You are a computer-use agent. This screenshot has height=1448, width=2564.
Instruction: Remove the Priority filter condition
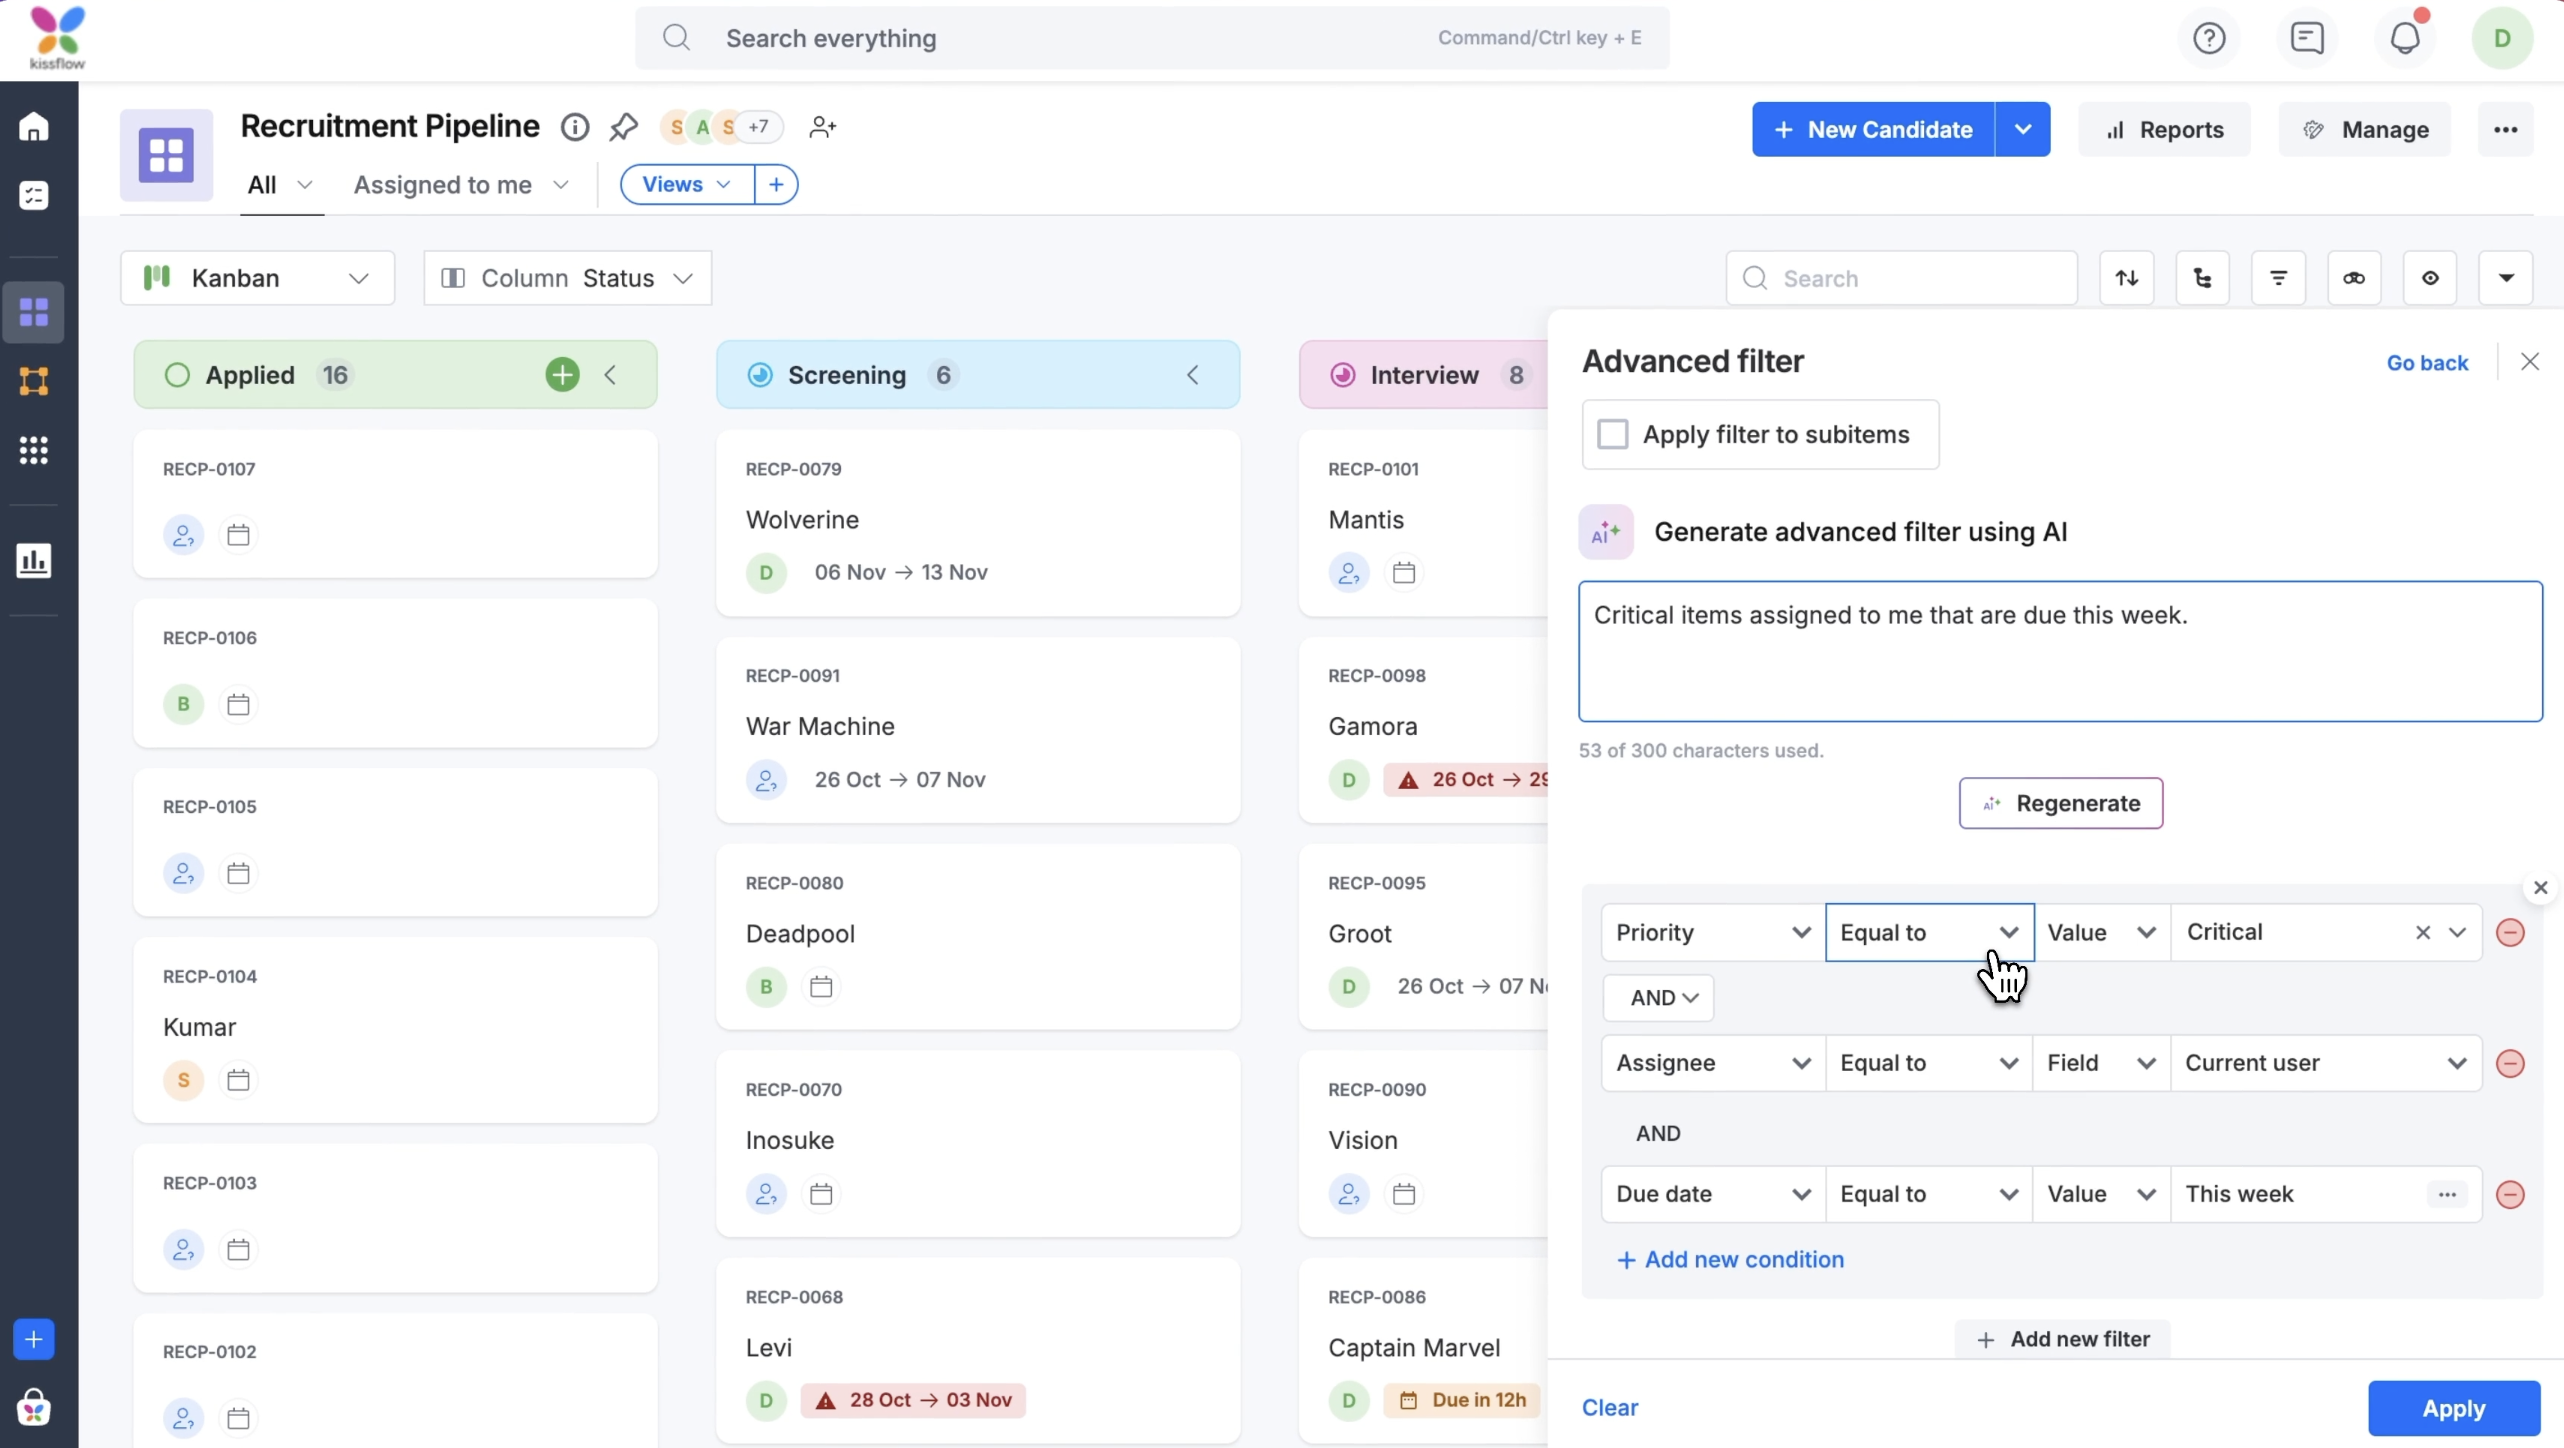coord(2510,933)
